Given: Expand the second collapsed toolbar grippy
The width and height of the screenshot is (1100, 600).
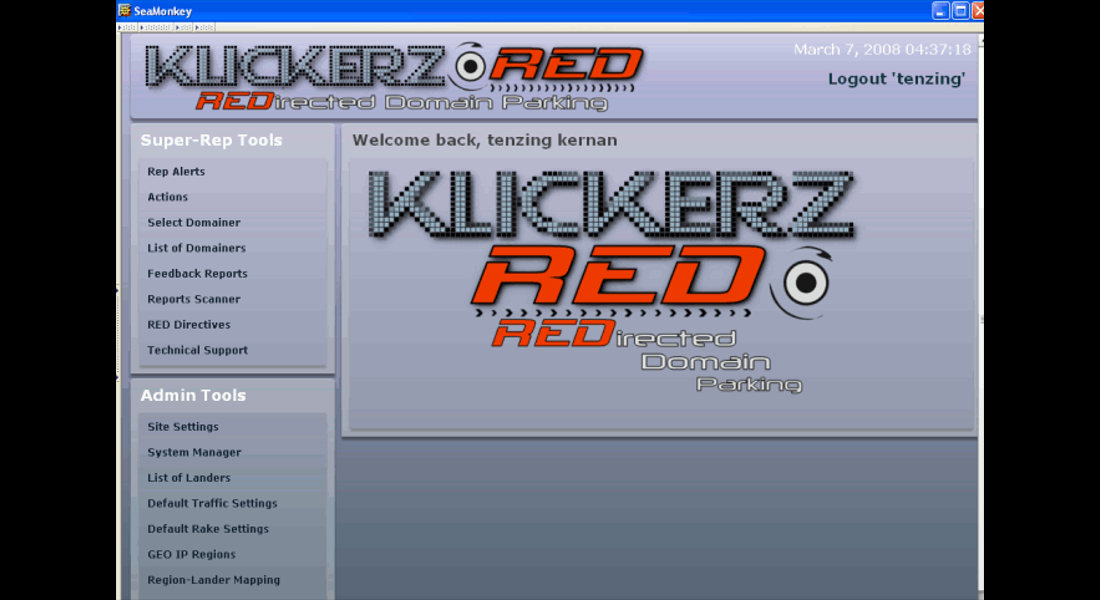Looking at the screenshot, I should click(153, 27).
